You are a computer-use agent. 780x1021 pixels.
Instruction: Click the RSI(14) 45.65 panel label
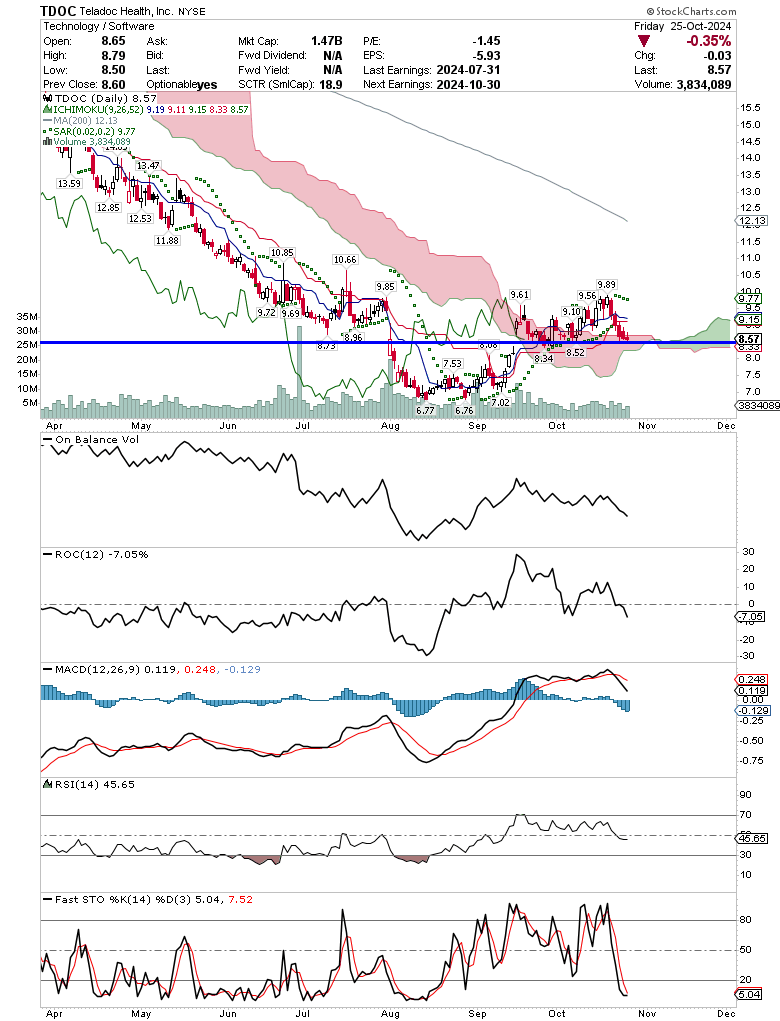[89, 785]
